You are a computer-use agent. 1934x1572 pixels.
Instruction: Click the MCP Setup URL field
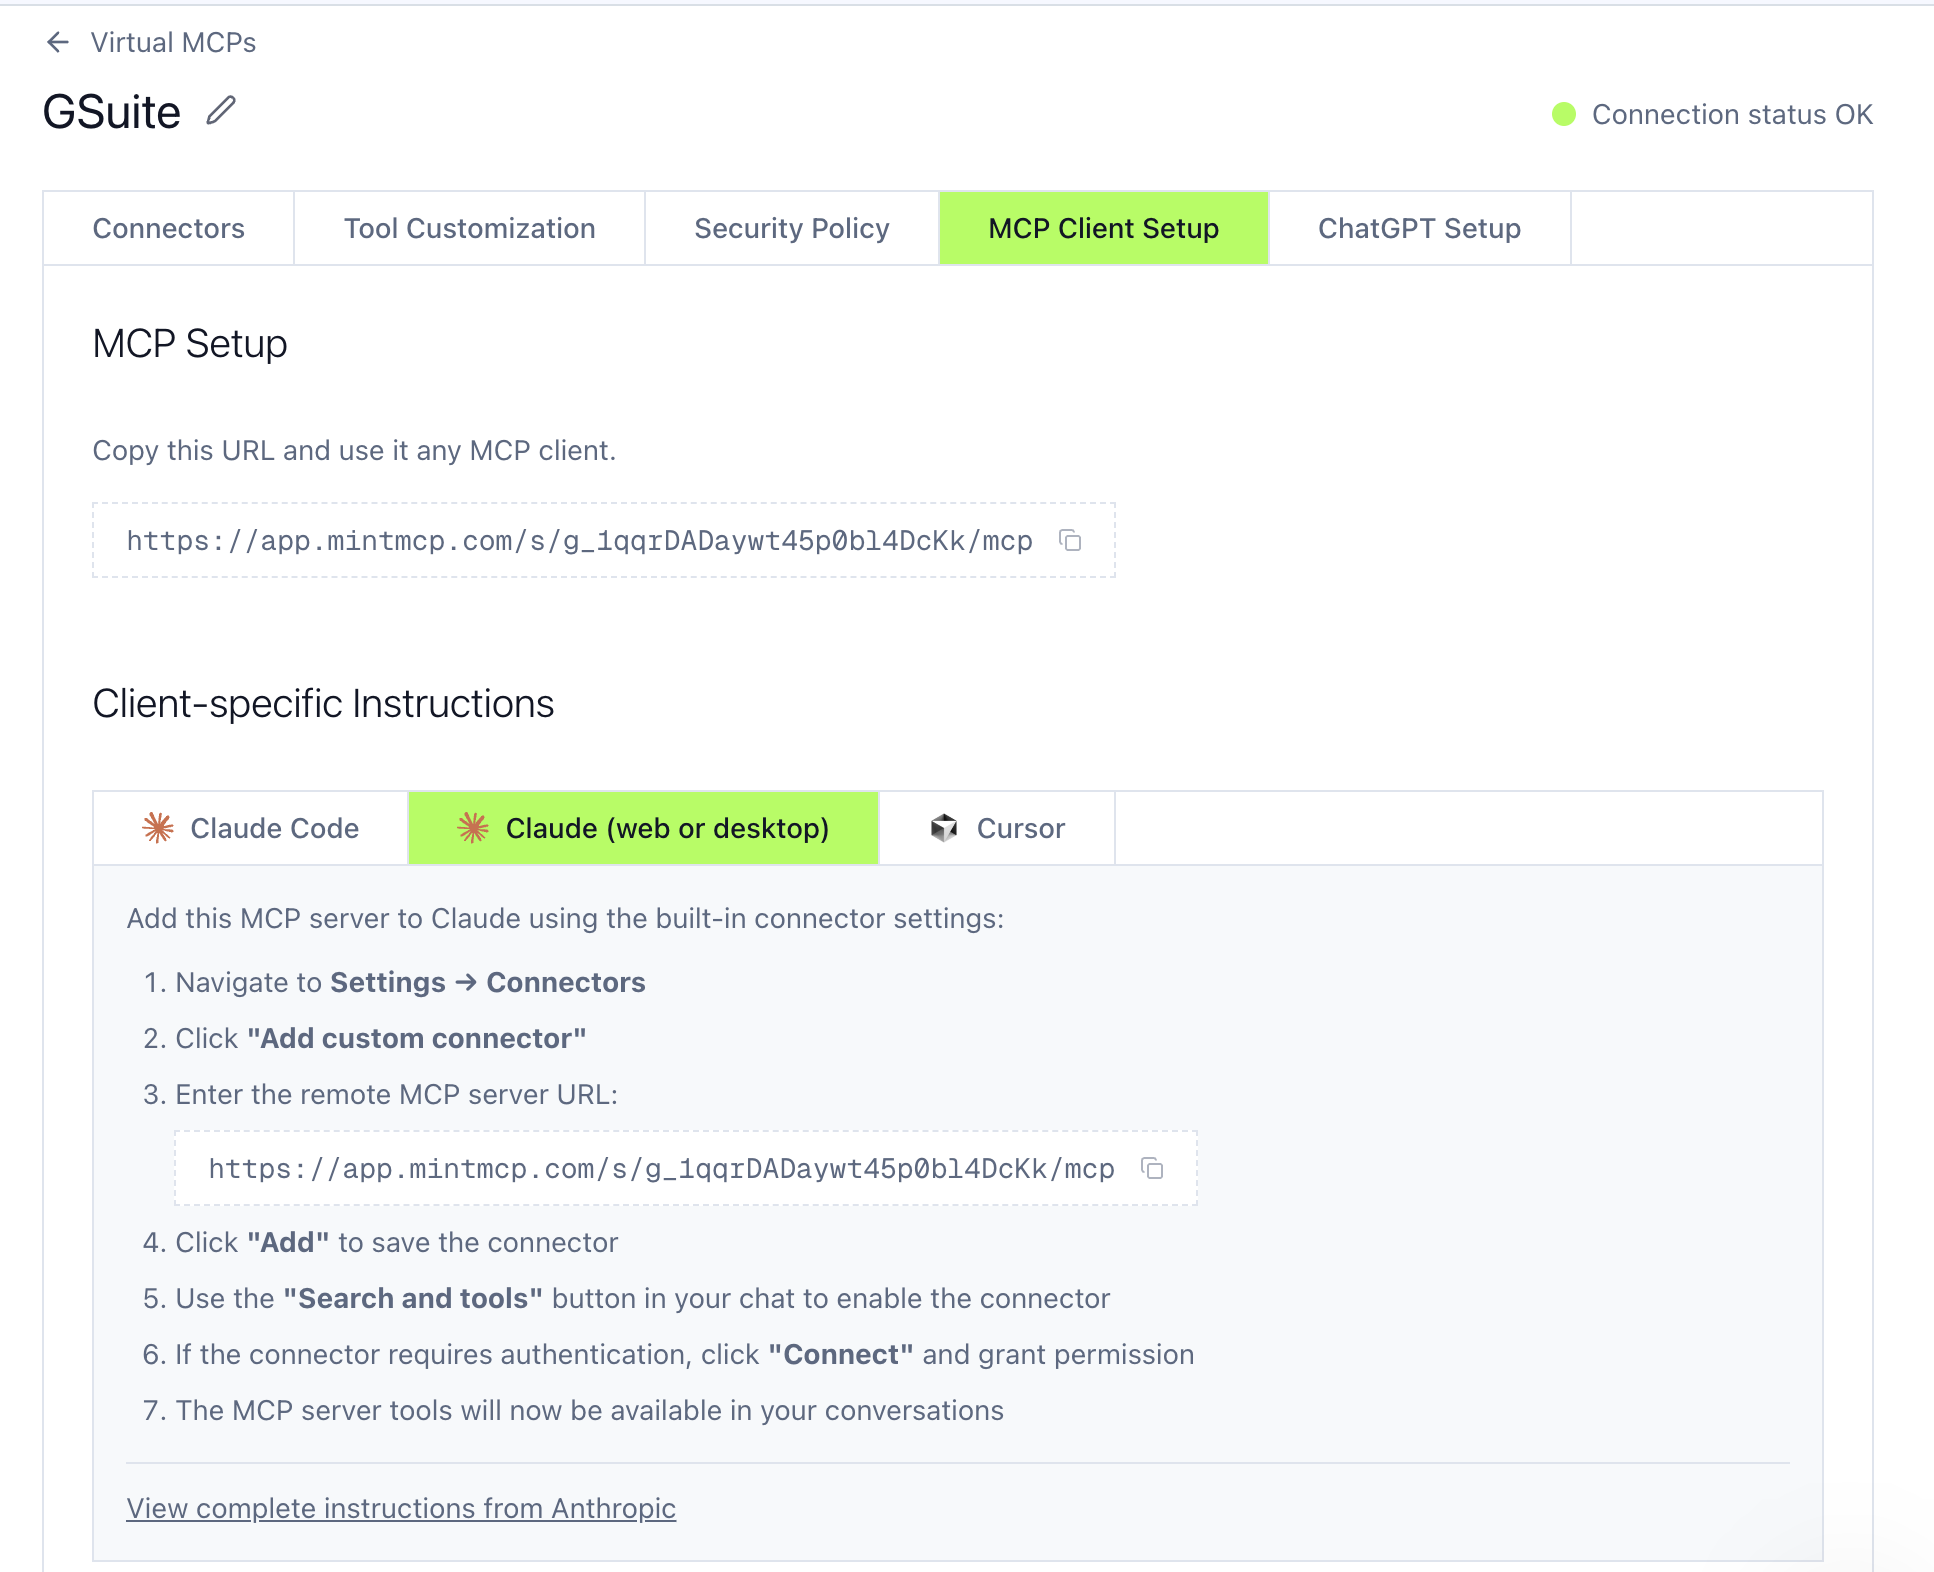(604, 540)
